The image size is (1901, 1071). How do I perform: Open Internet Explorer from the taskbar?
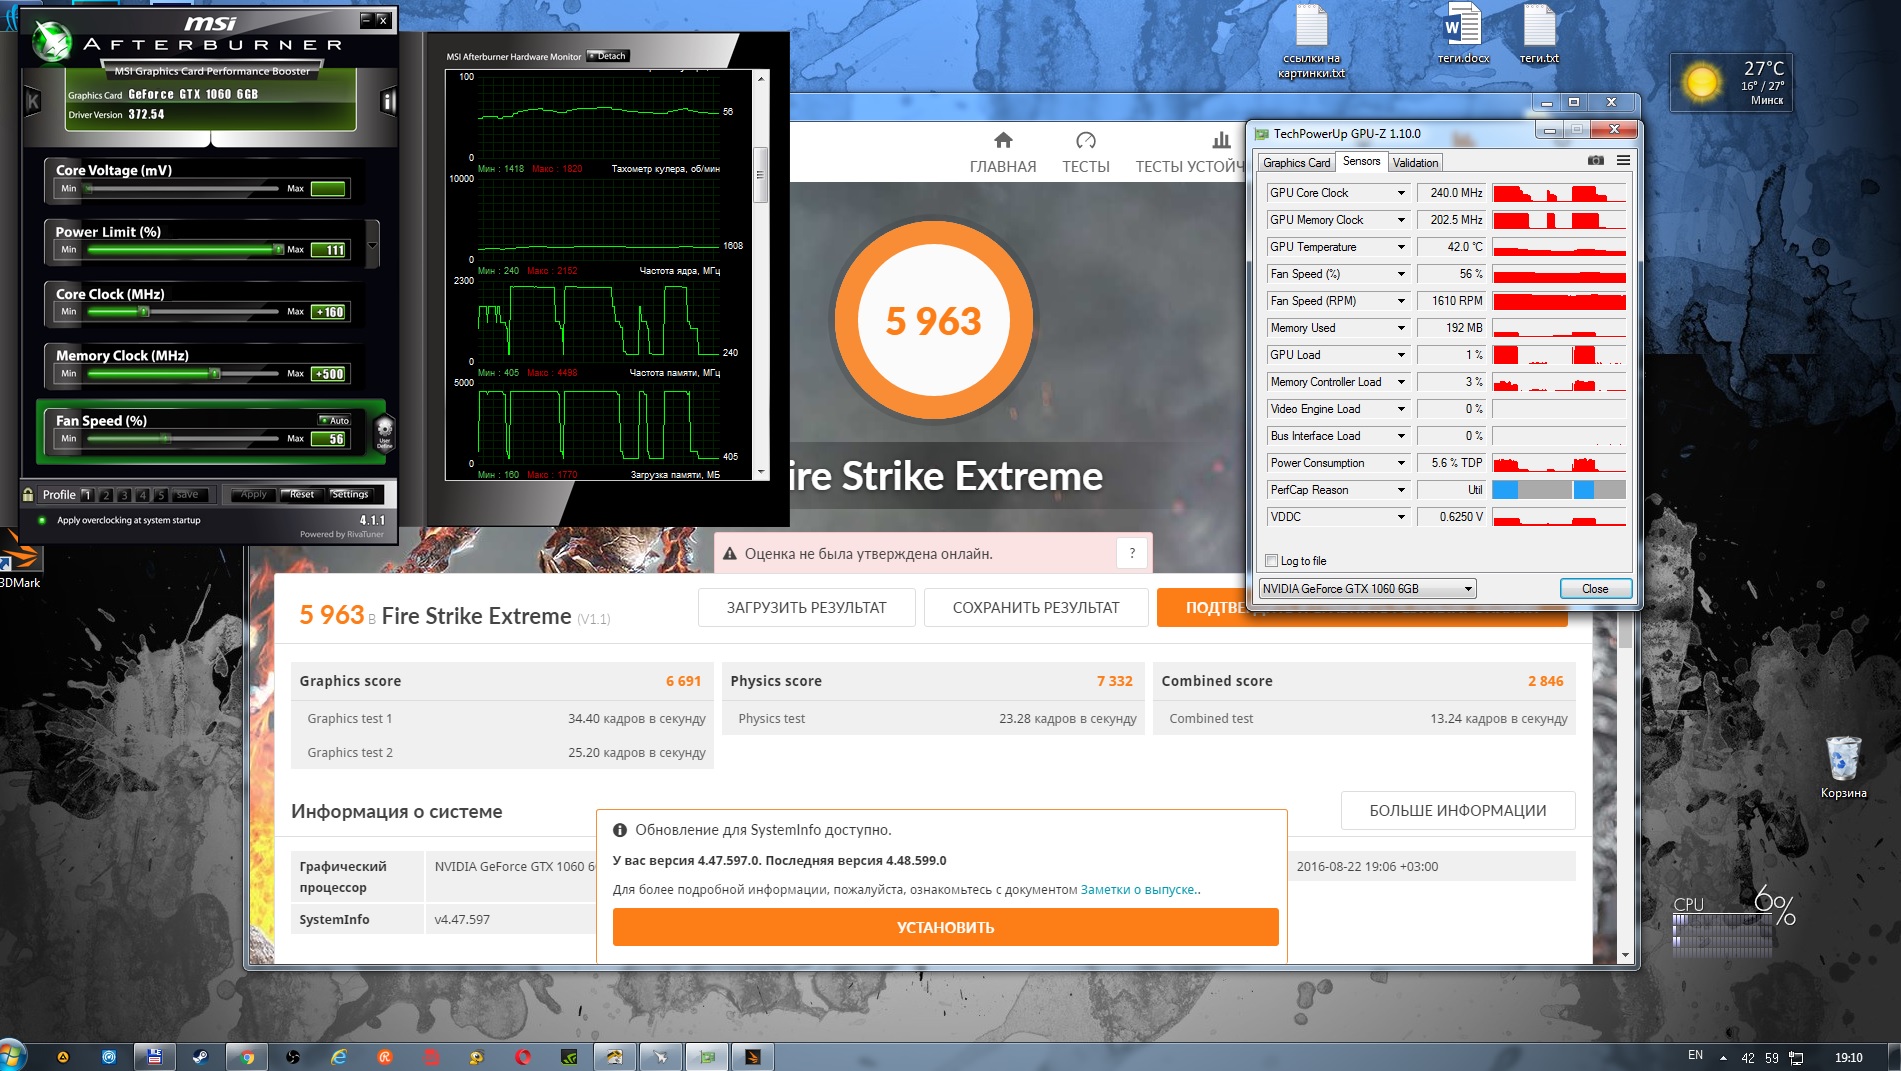pos(339,1056)
